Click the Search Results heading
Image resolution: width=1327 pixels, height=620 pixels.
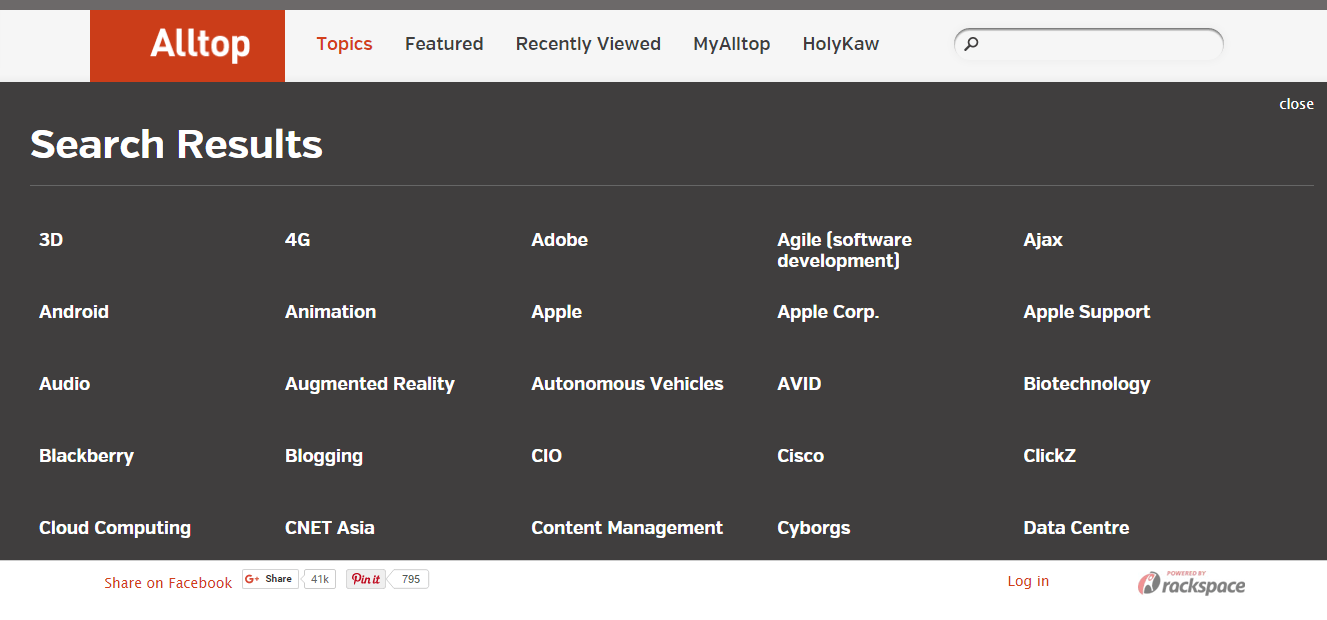176,145
